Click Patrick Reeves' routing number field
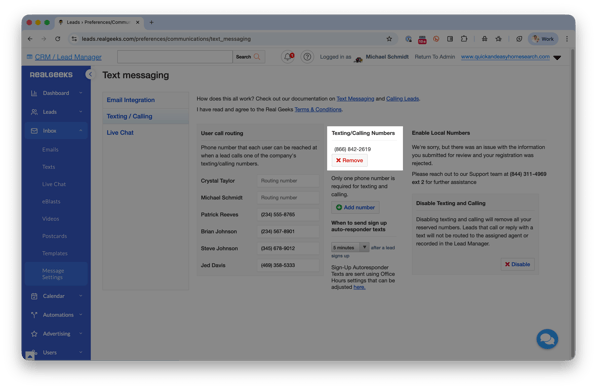The height and width of the screenshot is (389, 597). (288, 214)
